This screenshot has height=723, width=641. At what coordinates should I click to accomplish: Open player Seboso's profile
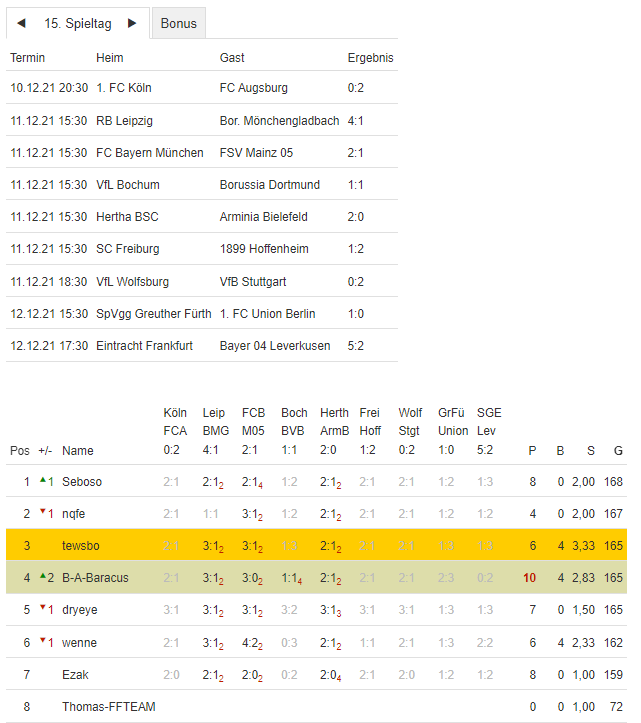(x=82, y=482)
